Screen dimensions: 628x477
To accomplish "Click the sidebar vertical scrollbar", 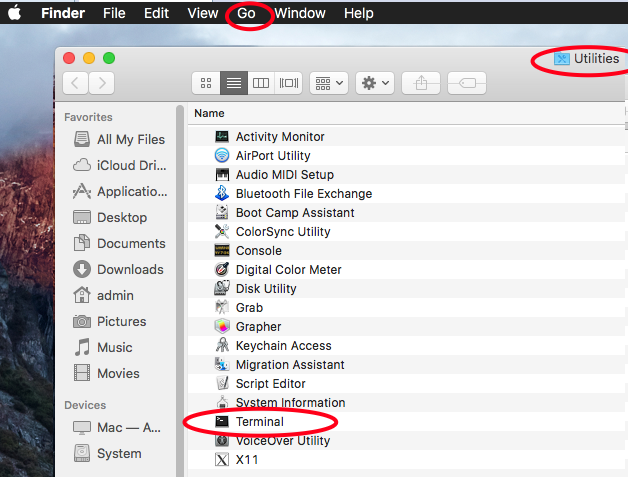I will coord(180,290).
